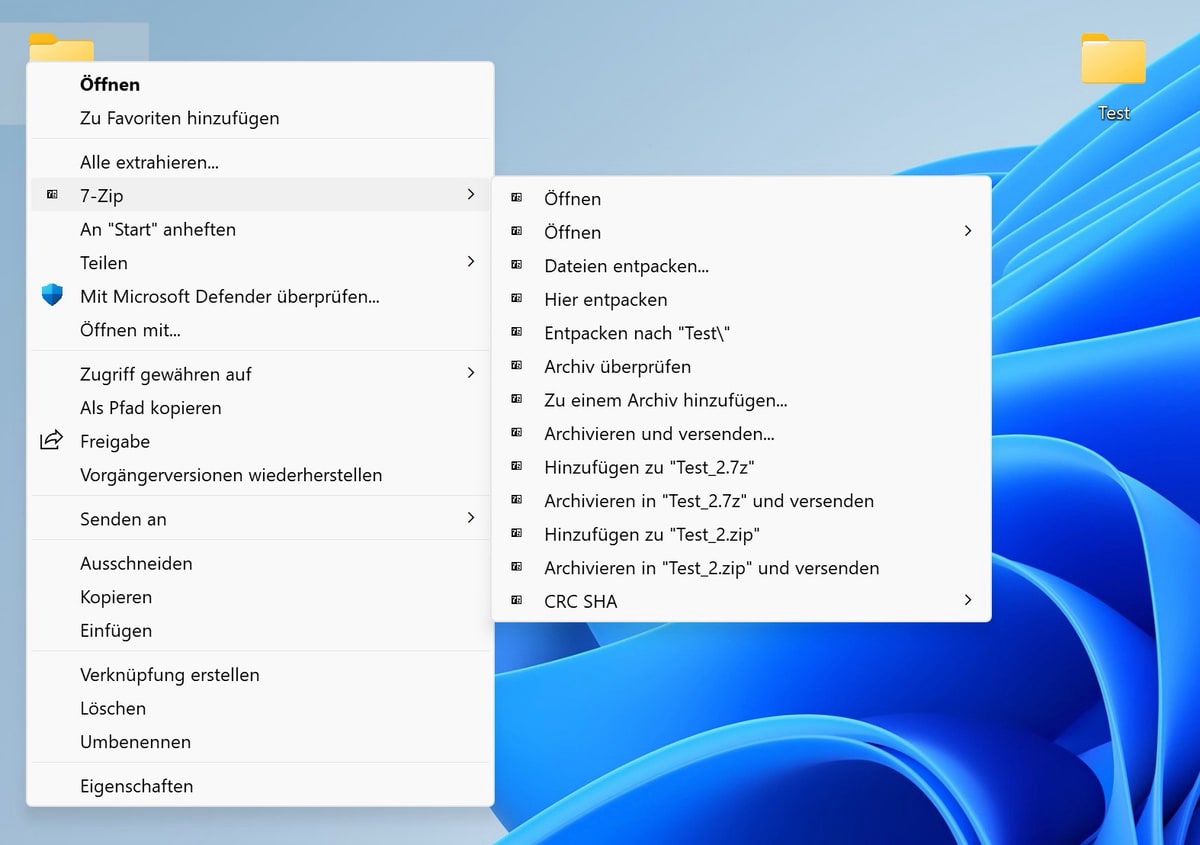Expand the Senden an submenu arrow

coord(471,518)
